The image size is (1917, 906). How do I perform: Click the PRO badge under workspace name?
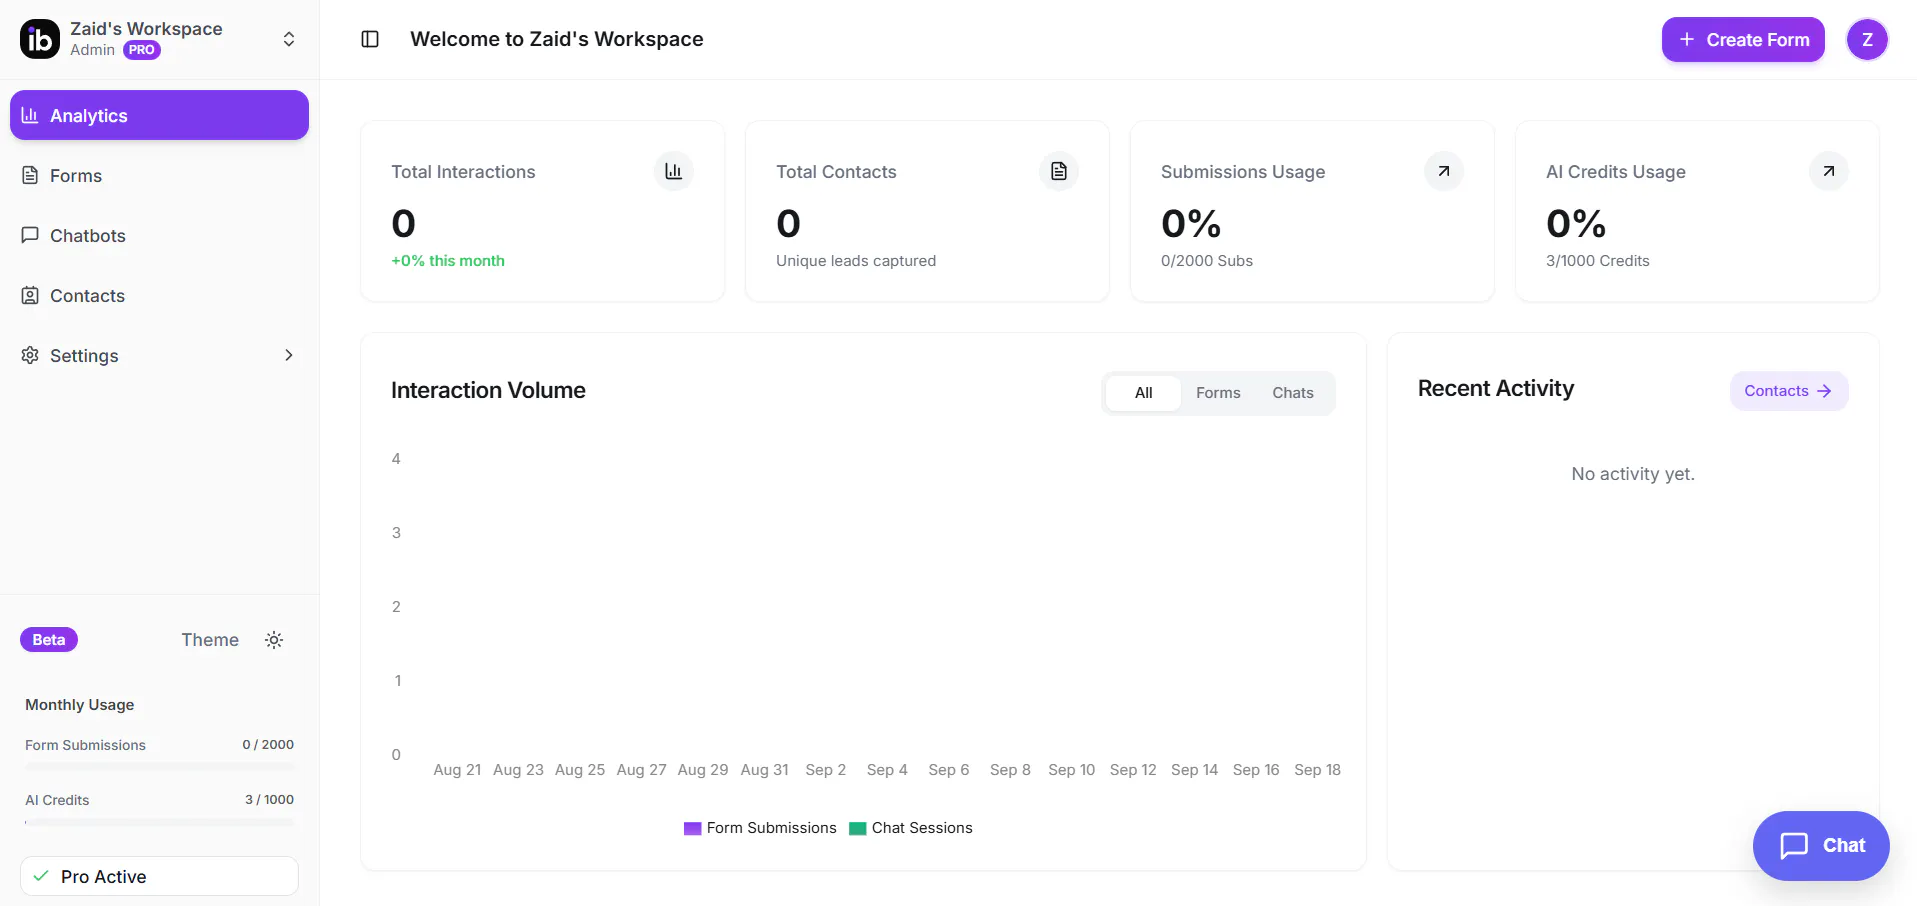[142, 50]
